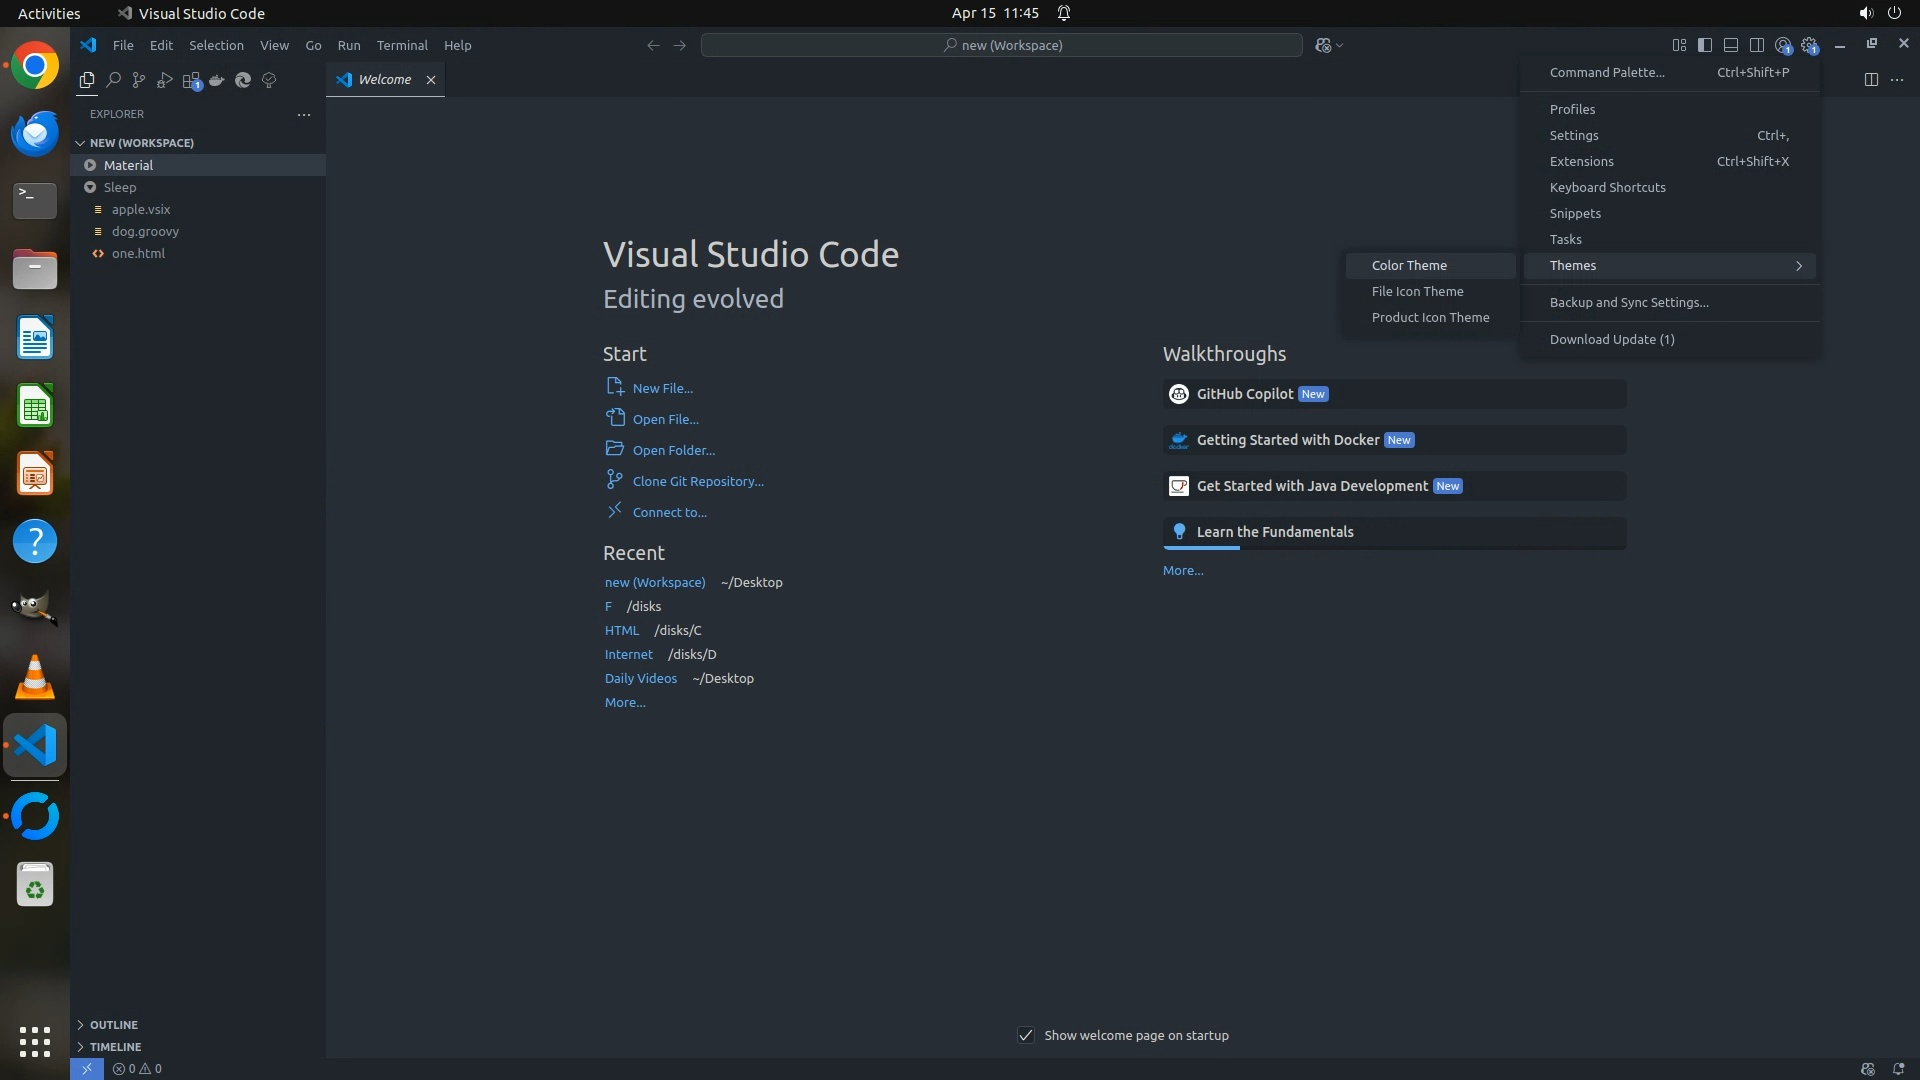Toggle the bottom panel visibility
This screenshot has width=1920, height=1080.
tap(1731, 45)
